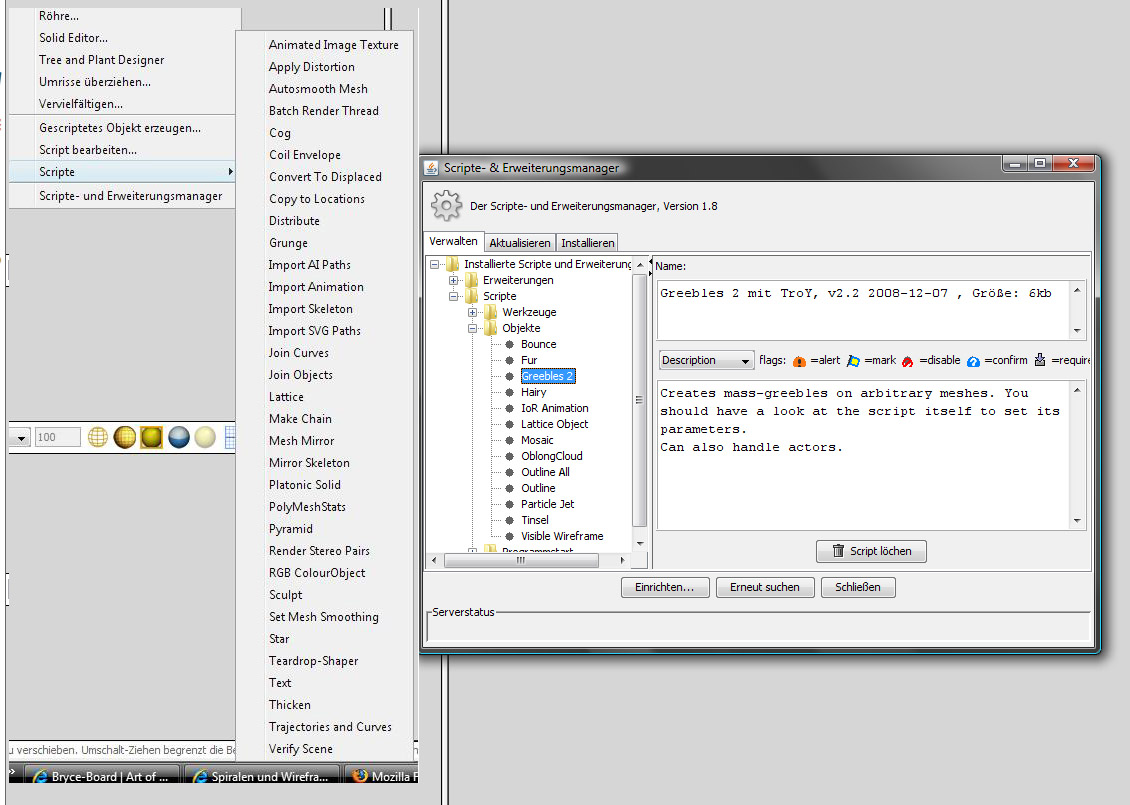Select Mosaic tree item

coord(537,440)
